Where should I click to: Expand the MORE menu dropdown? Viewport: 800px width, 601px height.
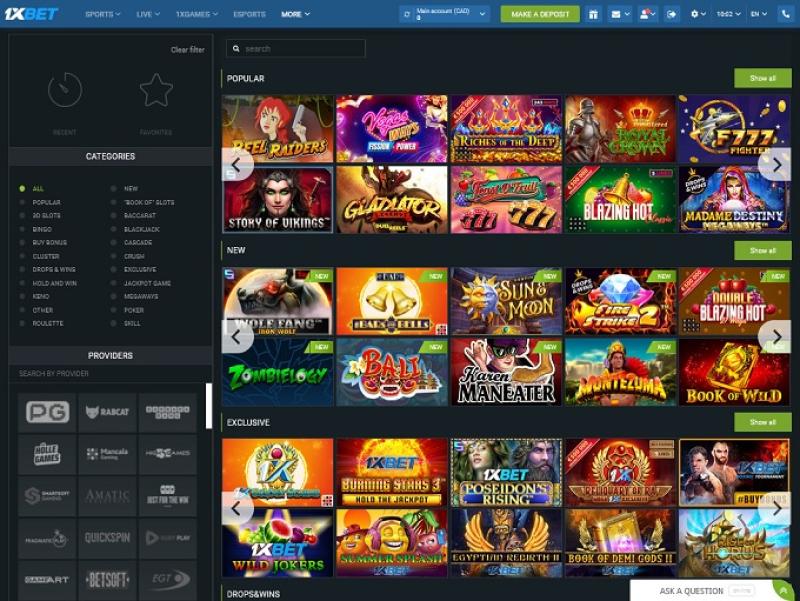click(295, 14)
